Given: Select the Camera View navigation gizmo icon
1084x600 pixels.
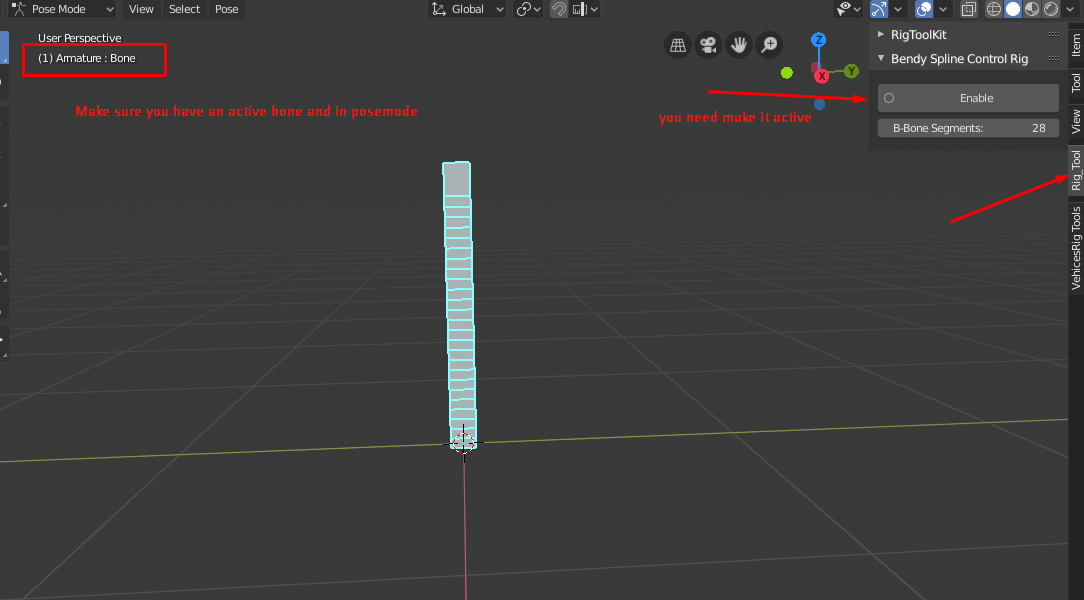Looking at the screenshot, I should tap(707, 45).
